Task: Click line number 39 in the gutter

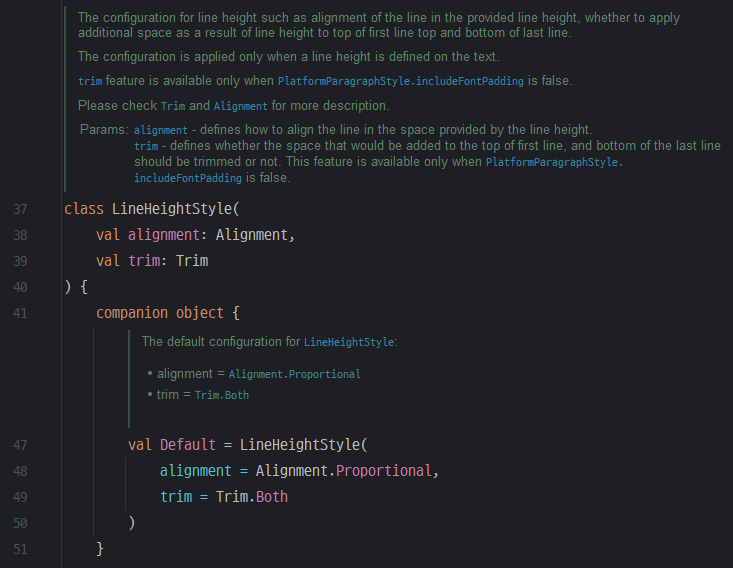Action: pyautogui.click(x=20, y=261)
